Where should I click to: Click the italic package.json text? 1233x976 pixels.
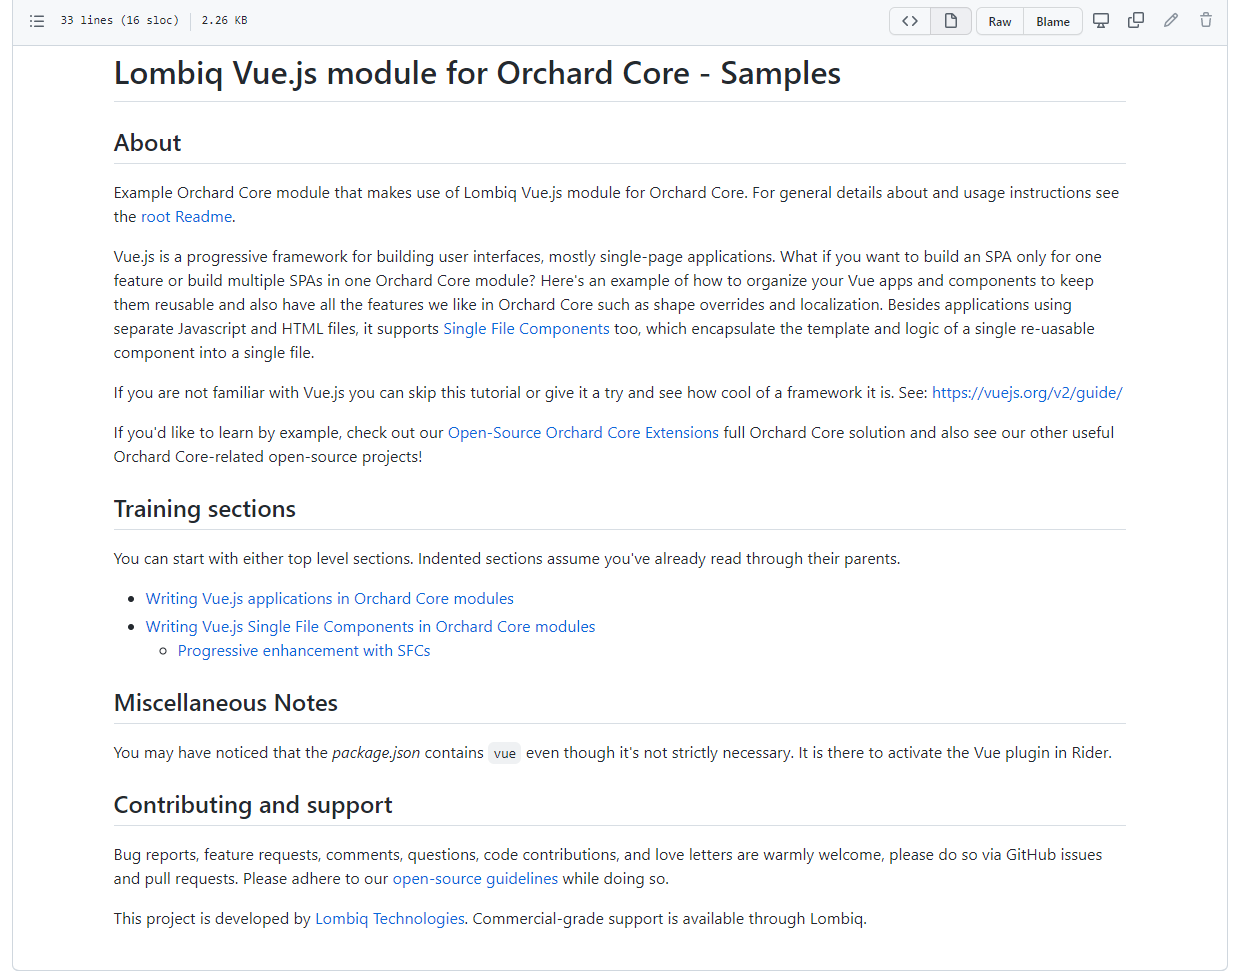tap(376, 753)
